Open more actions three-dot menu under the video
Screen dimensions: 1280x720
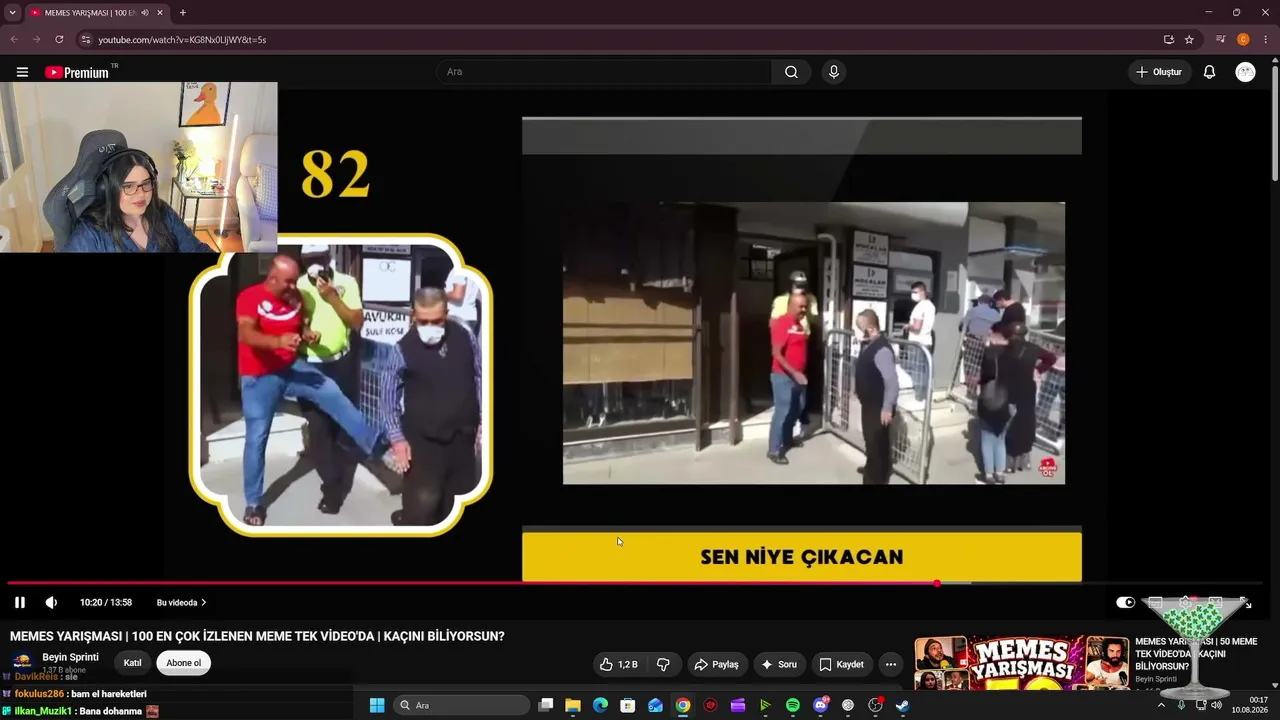pos(890,664)
